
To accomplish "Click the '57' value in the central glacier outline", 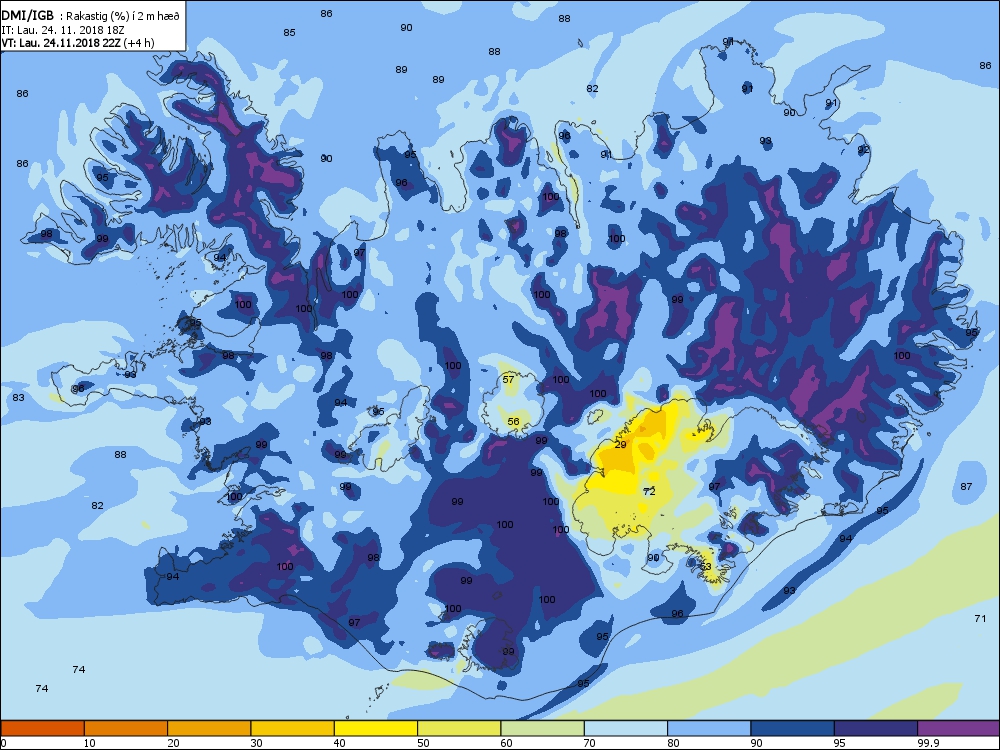I will [508, 379].
